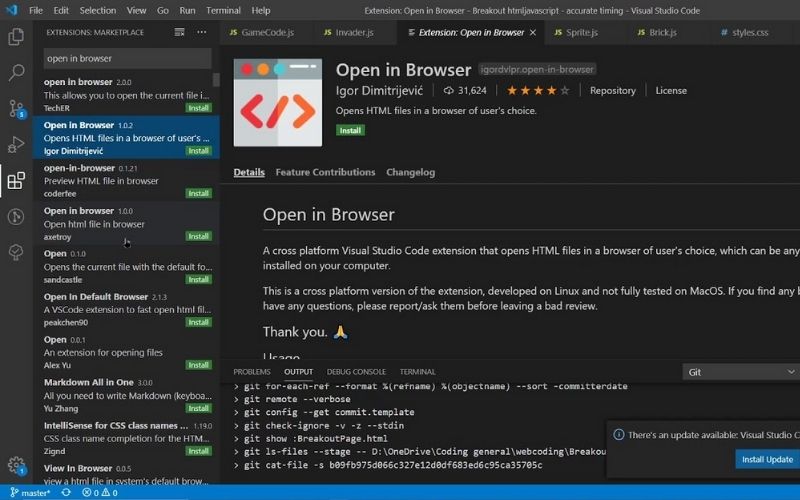The height and width of the screenshot is (500, 800).
Task: Open the Git output channel dropdown
Action: (741, 372)
